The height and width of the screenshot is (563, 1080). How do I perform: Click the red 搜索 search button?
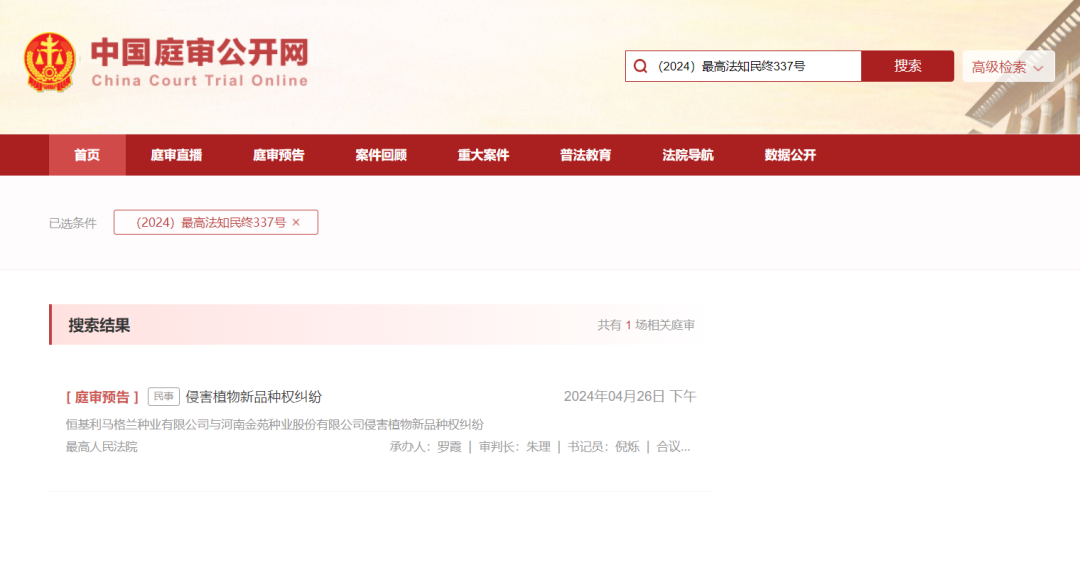click(907, 66)
